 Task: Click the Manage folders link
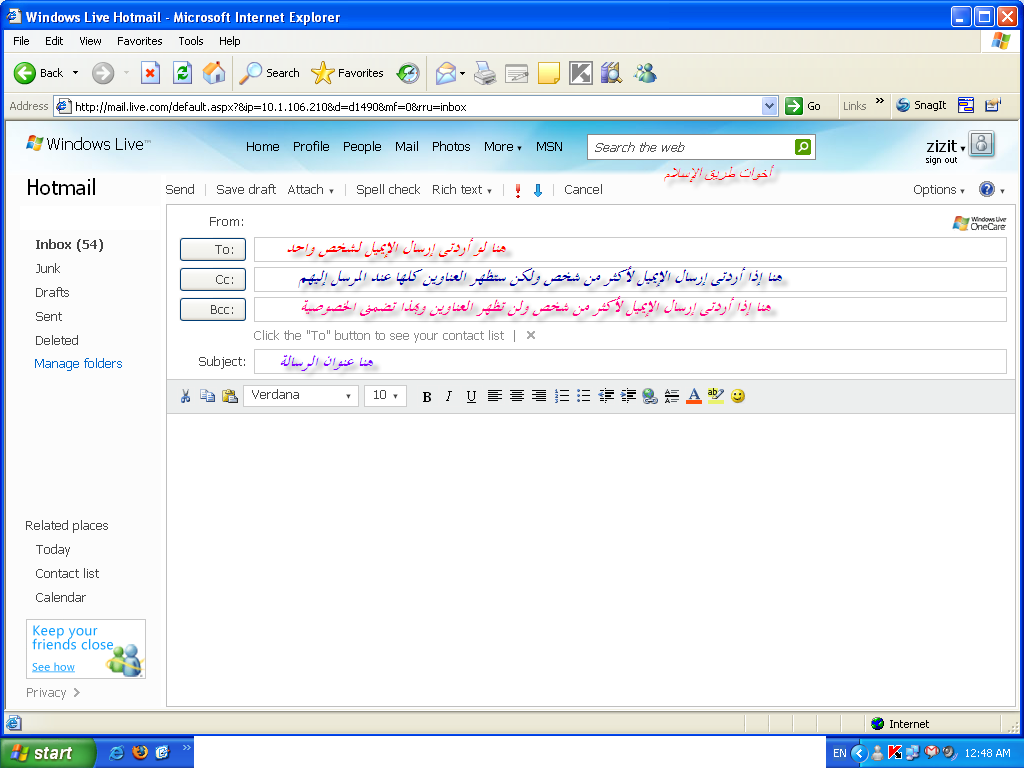click(x=78, y=363)
